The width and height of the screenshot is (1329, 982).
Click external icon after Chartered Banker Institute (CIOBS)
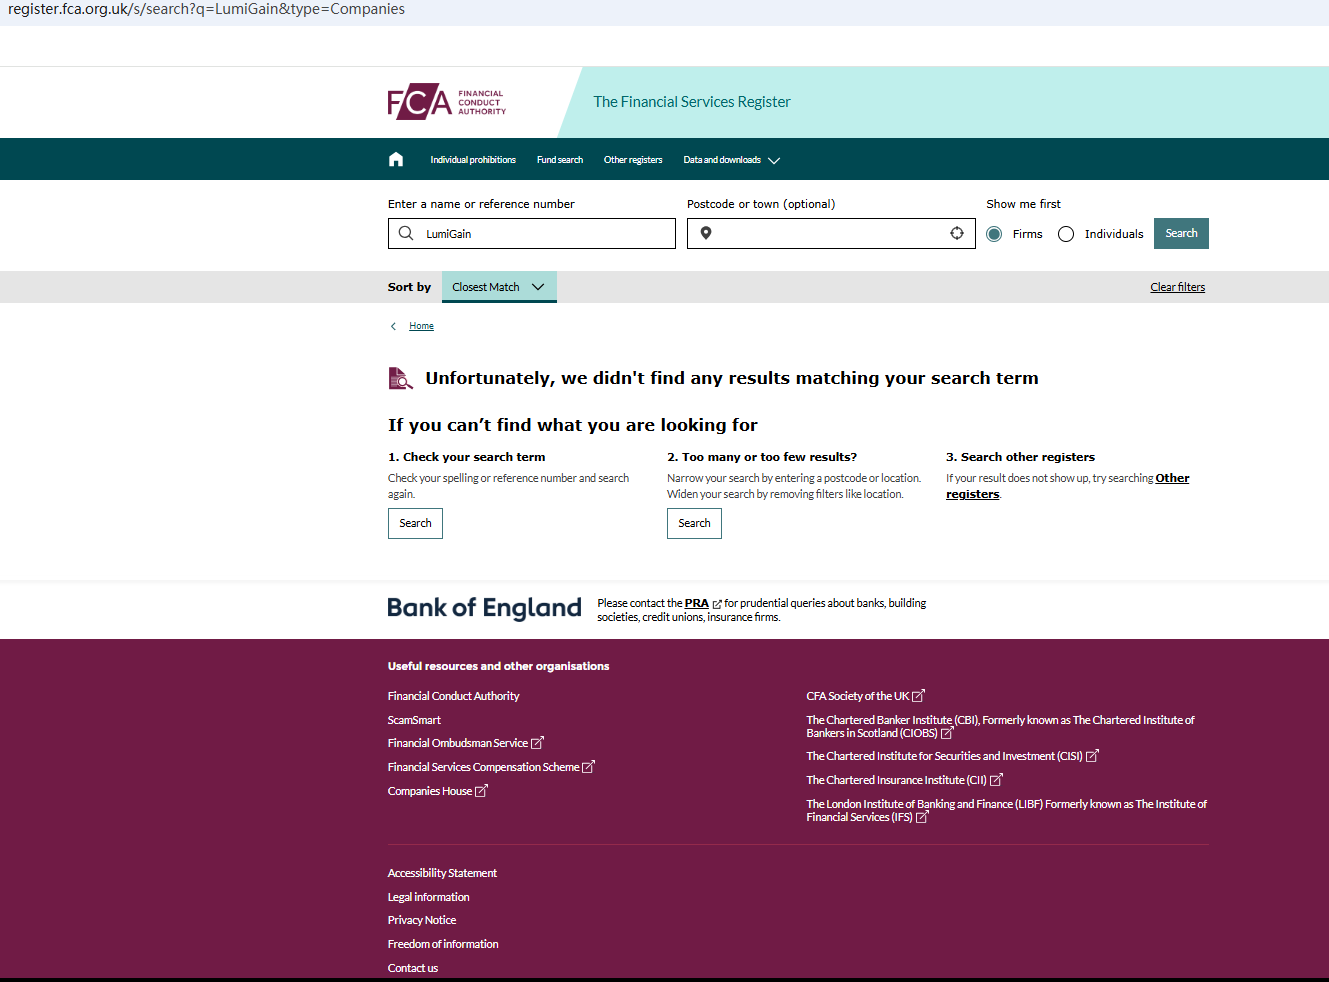pos(947,733)
